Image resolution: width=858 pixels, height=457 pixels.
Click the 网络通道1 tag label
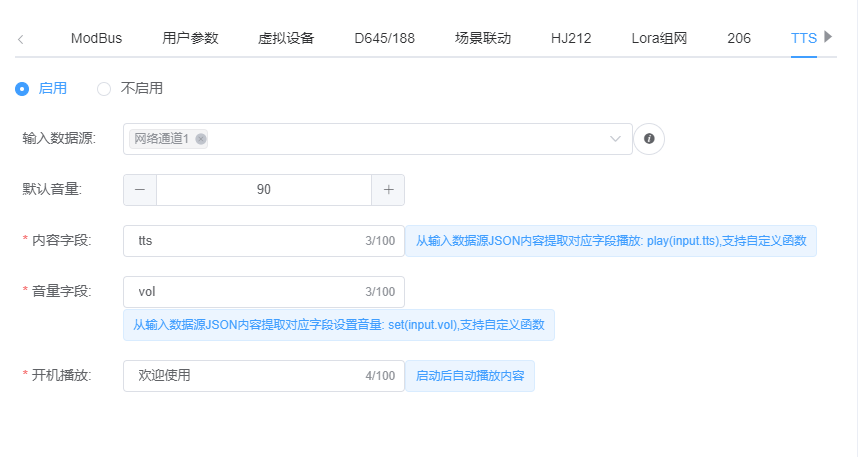161,139
